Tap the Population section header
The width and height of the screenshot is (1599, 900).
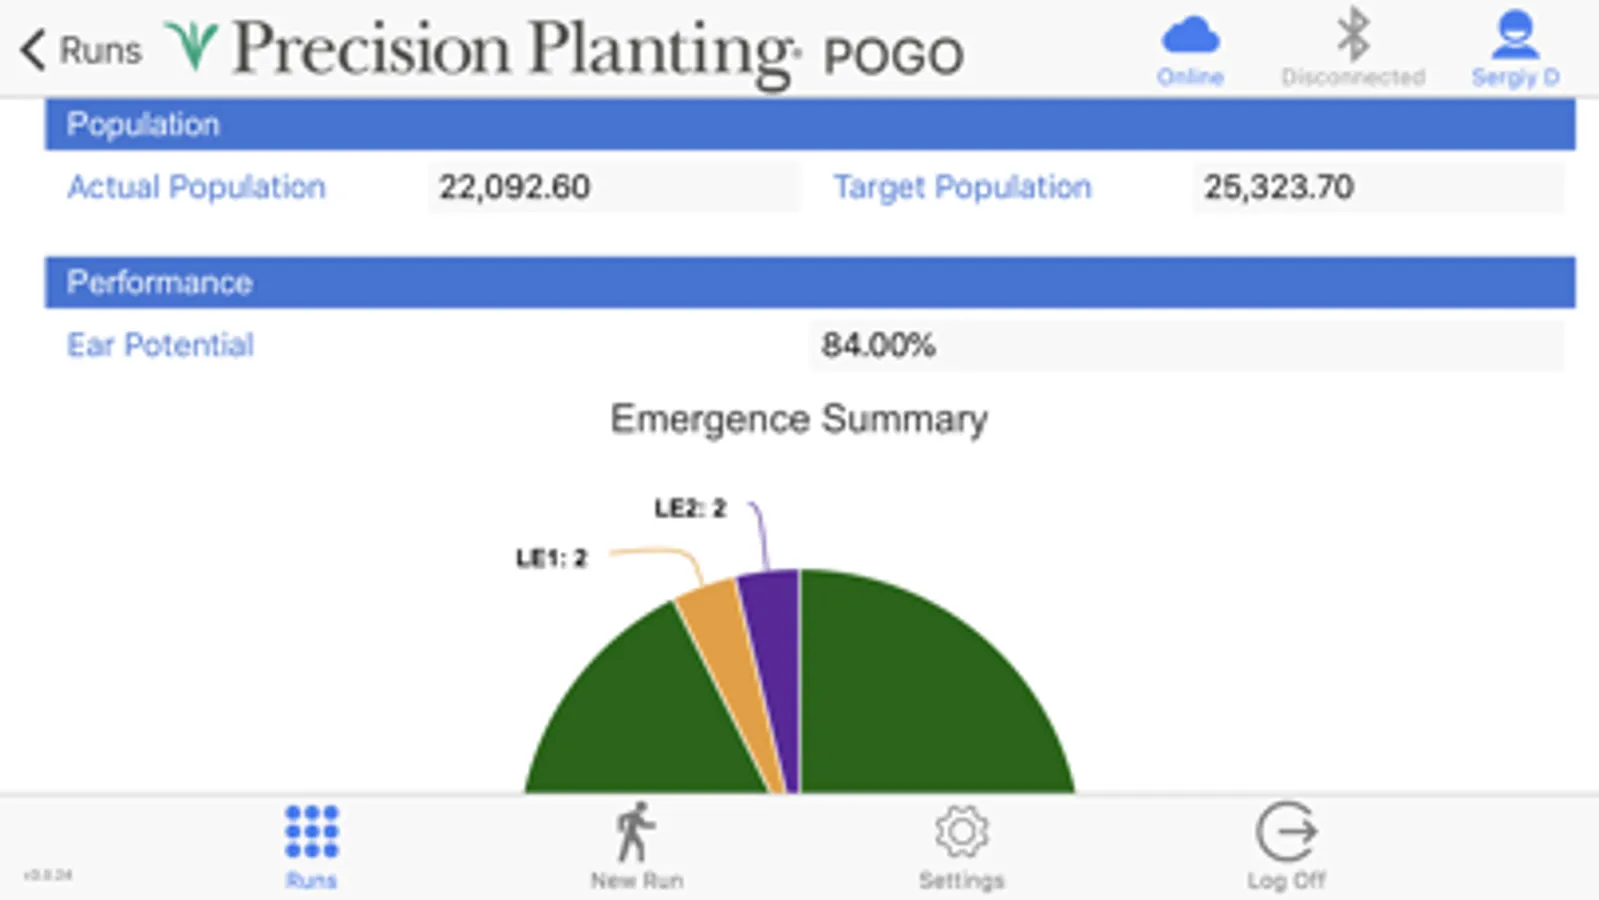810,124
